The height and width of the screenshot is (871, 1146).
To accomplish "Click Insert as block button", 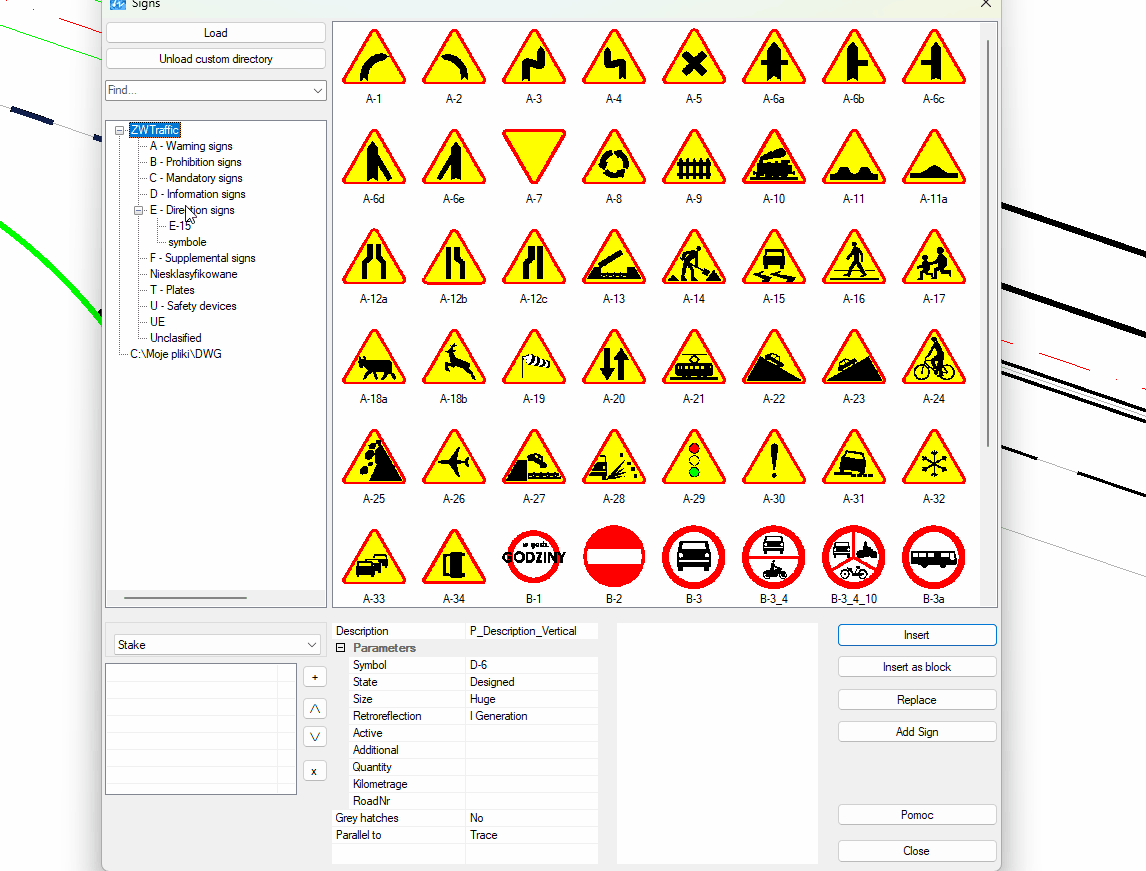I will pyautogui.click(x=917, y=667).
